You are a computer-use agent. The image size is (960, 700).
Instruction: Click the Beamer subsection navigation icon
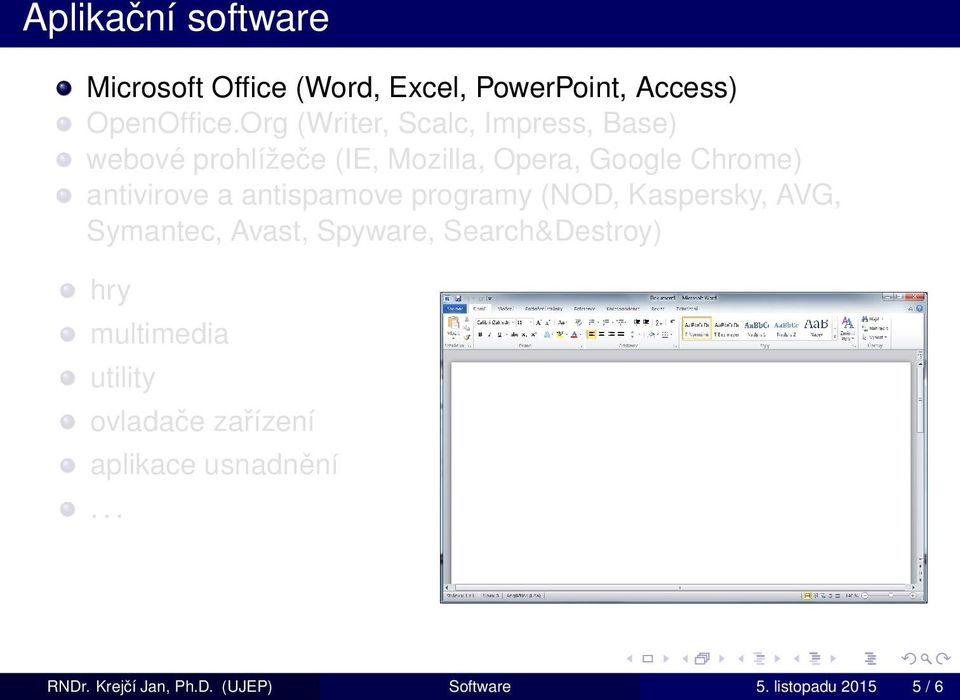click(759, 659)
